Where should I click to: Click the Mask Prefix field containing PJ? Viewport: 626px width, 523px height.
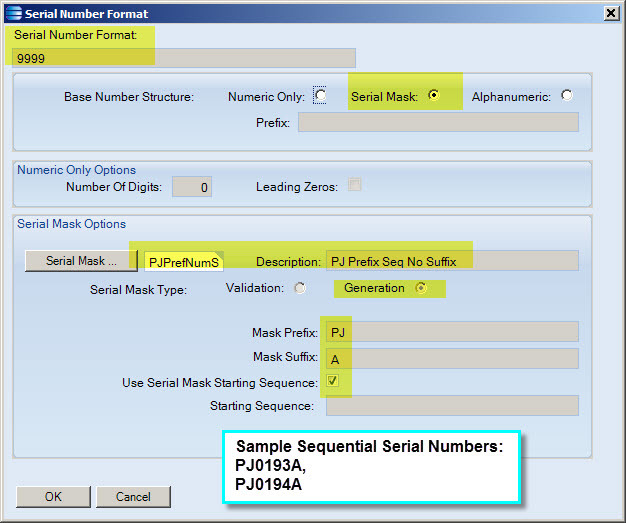point(452,332)
